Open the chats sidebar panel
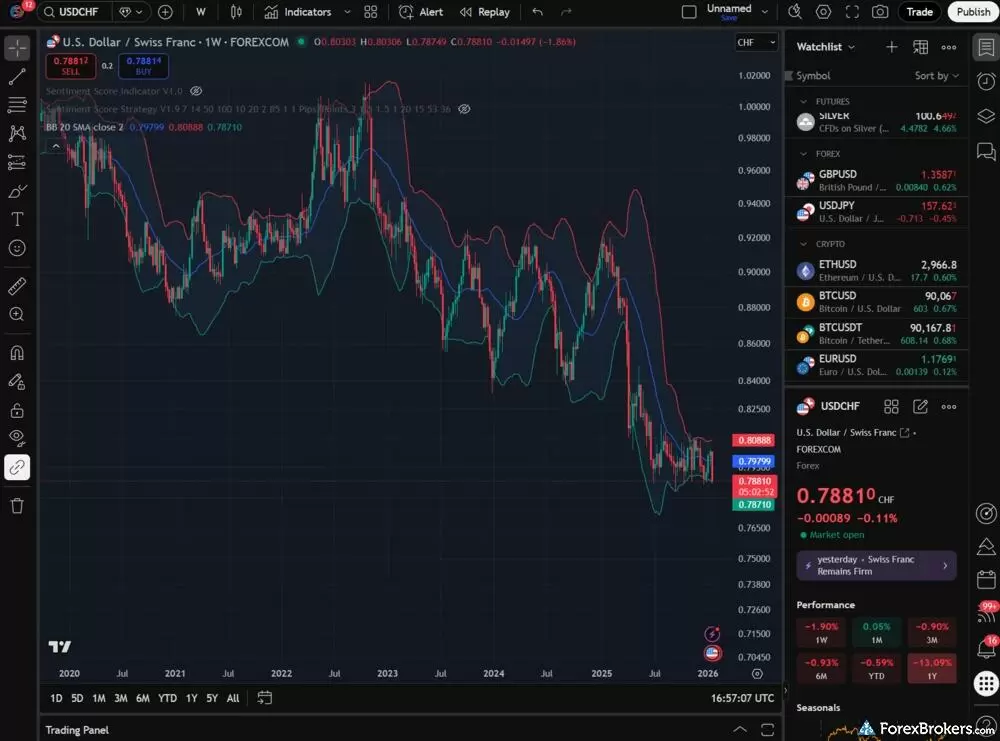Image resolution: width=1000 pixels, height=741 pixels. coord(986,152)
